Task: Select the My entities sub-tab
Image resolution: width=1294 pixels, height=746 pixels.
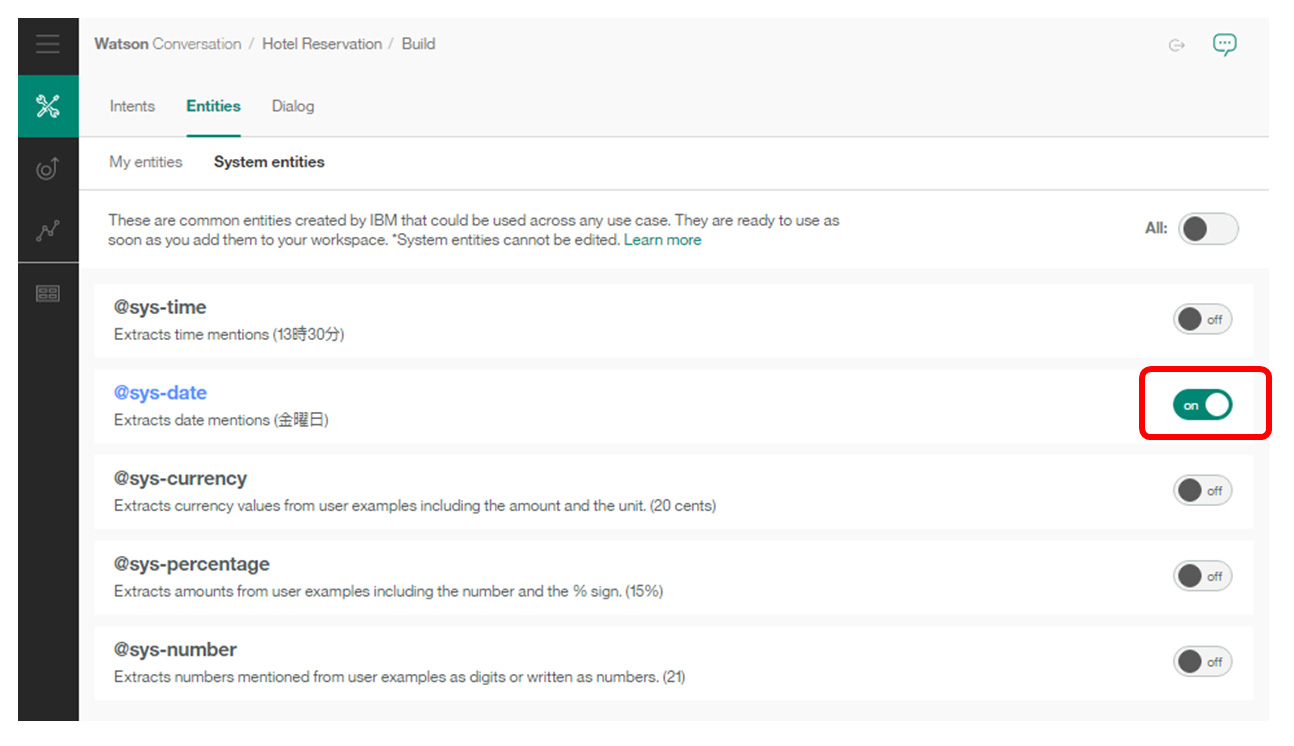Action: (146, 162)
